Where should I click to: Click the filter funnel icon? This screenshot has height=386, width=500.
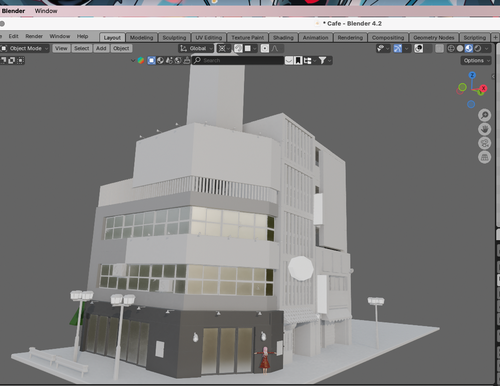(322, 61)
